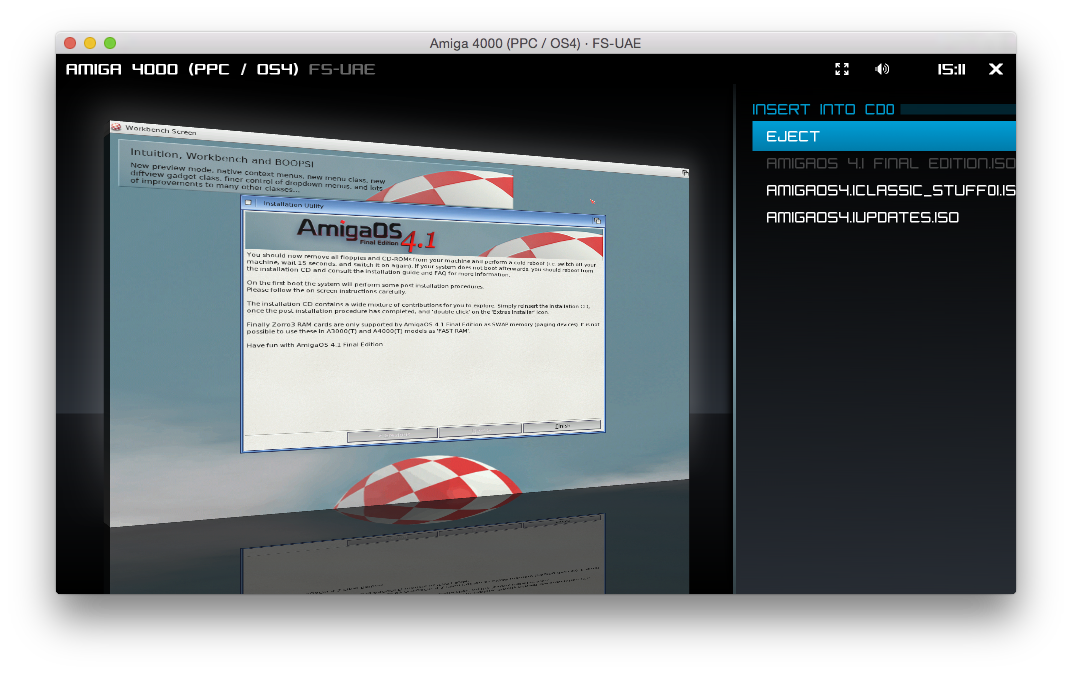
Task: Close the FS-UAE menu with X
Action: (996, 69)
